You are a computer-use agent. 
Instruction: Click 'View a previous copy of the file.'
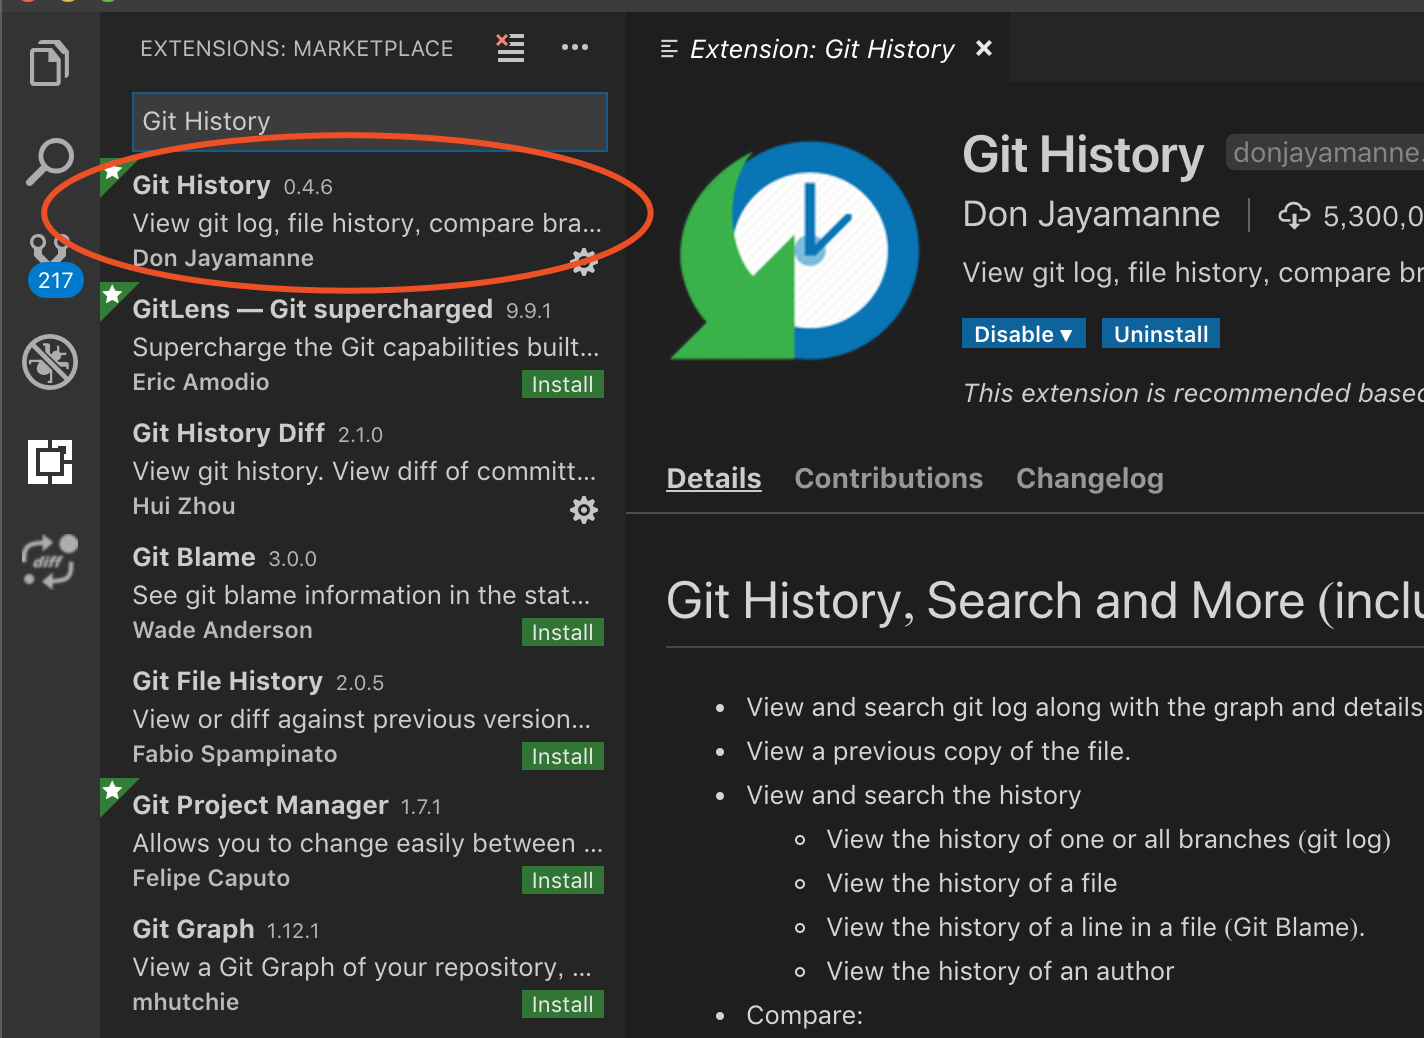pos(938,751)
